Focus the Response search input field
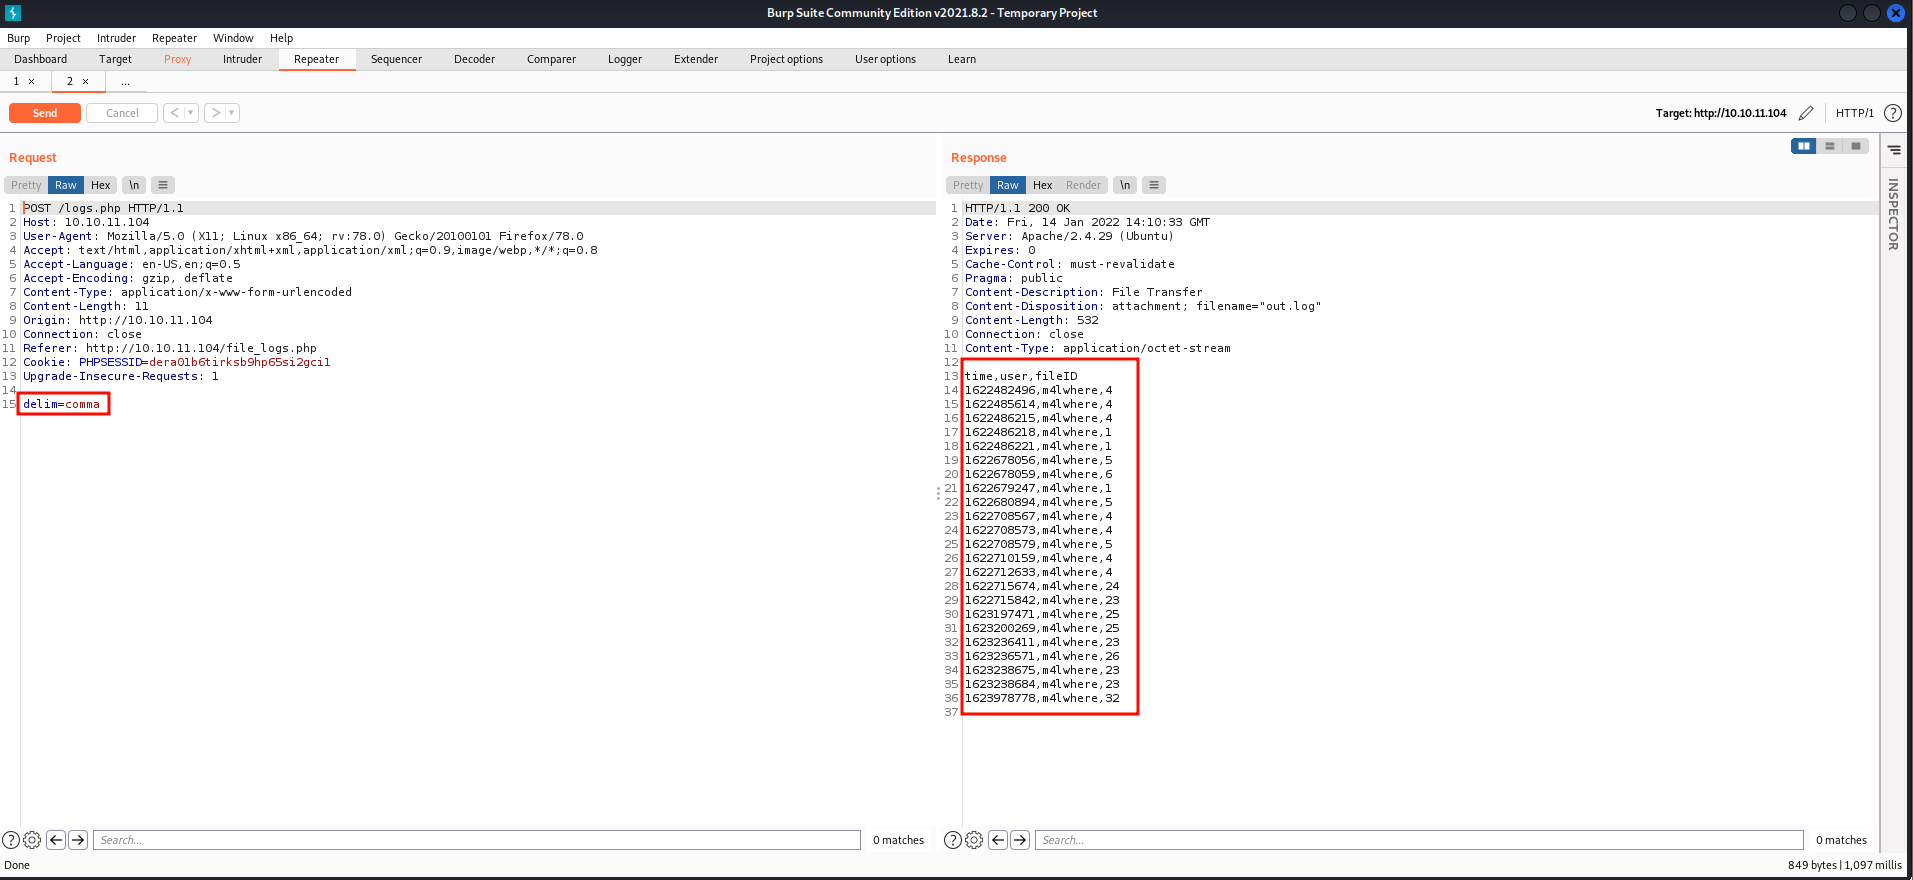The width and height of the screenshot is (1913, 880). tap(1418, 840)
